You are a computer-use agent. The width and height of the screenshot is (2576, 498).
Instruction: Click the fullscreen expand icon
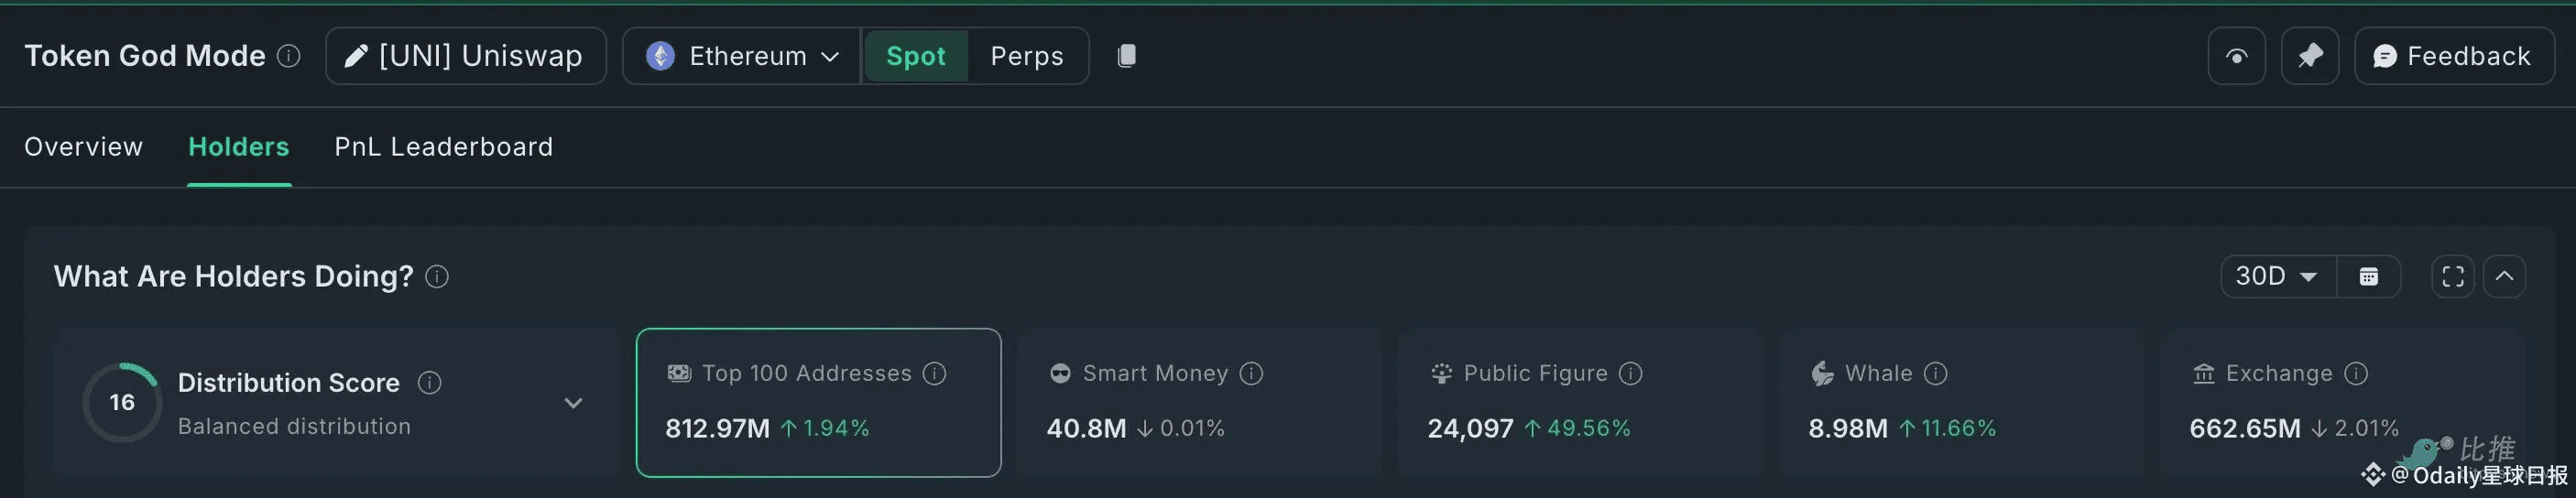tap(2452, 277)
